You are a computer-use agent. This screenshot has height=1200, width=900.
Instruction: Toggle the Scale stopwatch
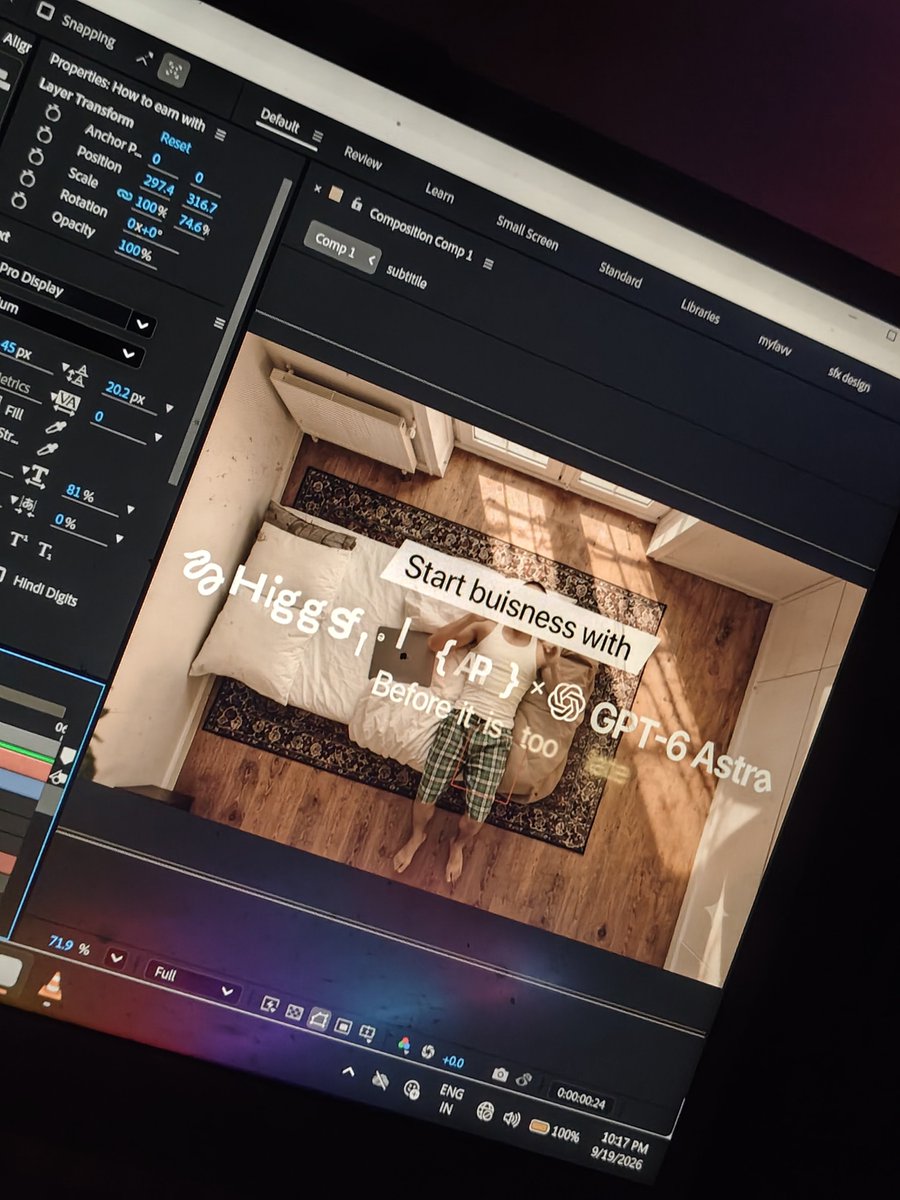pyautogui.click(x=35, y=157)
